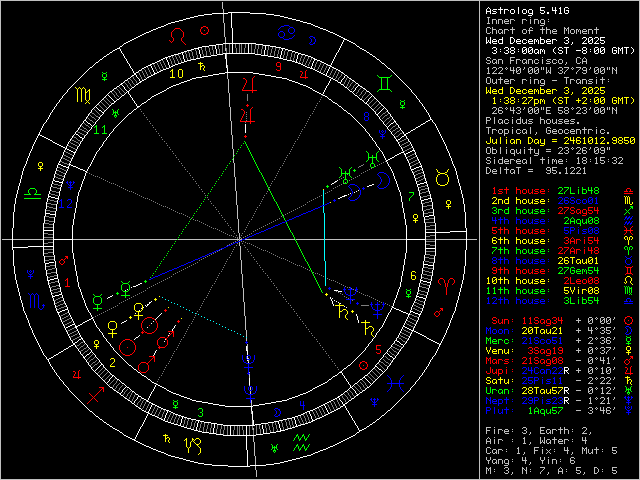The image size is (640, 480).
Task: Select the Scorpio glyph on the zodiac wheel
Action: [36, 301]
